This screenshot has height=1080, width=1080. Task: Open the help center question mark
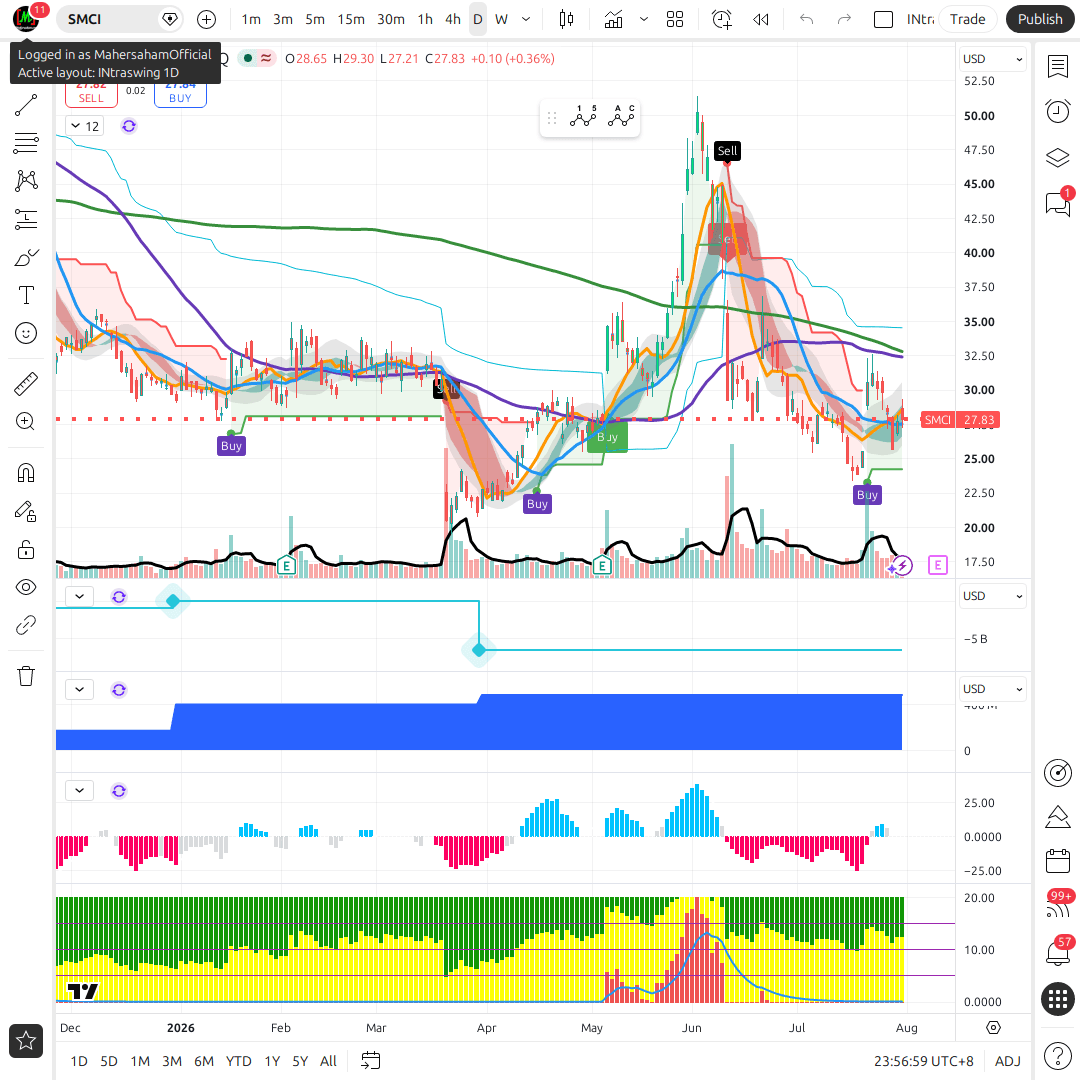click(1057, 1055)
